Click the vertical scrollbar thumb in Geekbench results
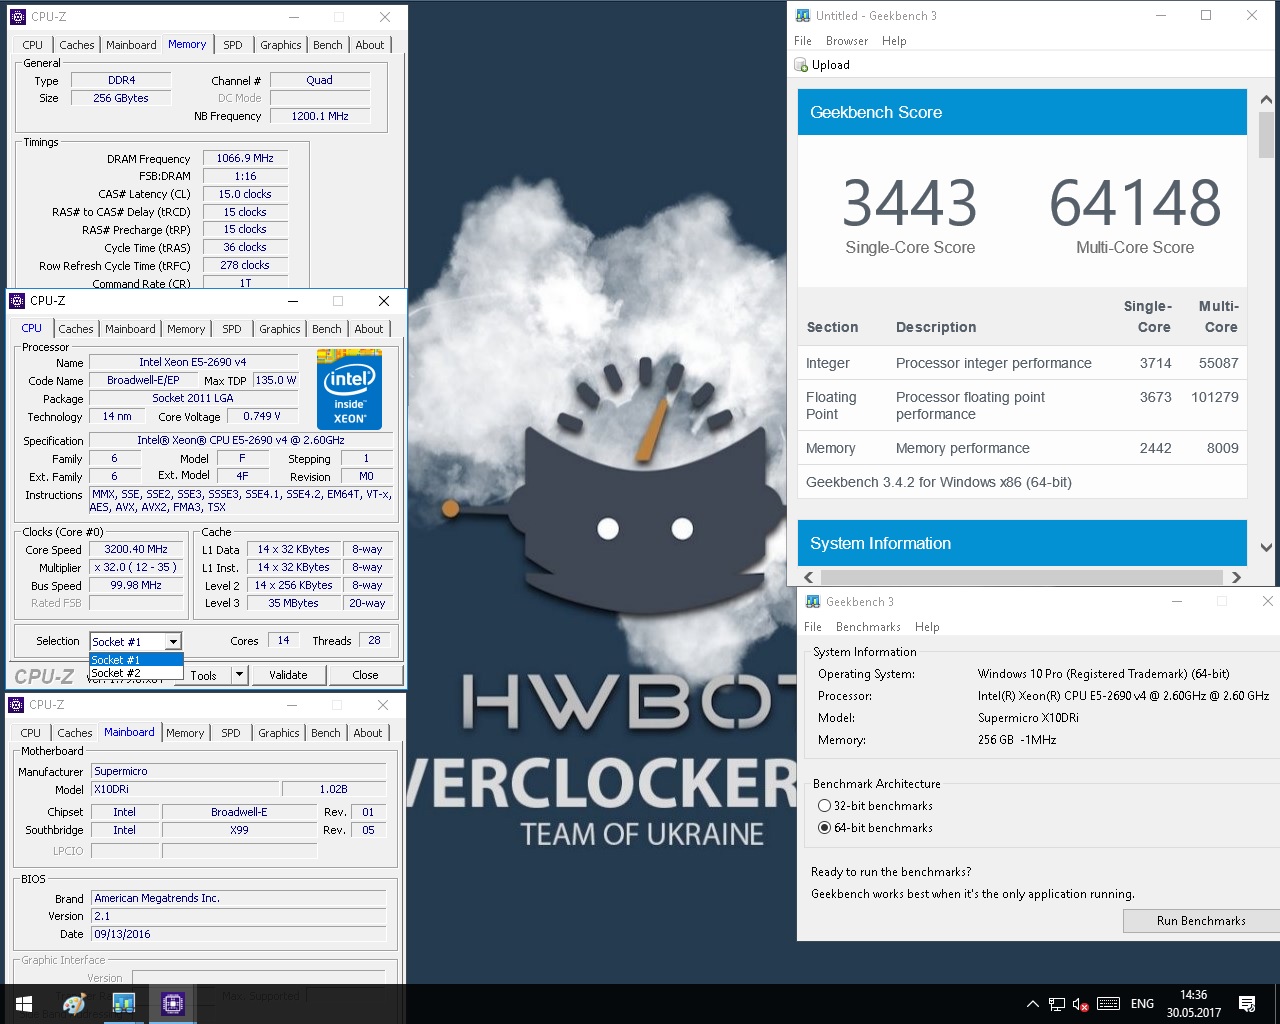Image resolution: width=1280 pixels, height=1024 pixels. (x=1266, y=136)
